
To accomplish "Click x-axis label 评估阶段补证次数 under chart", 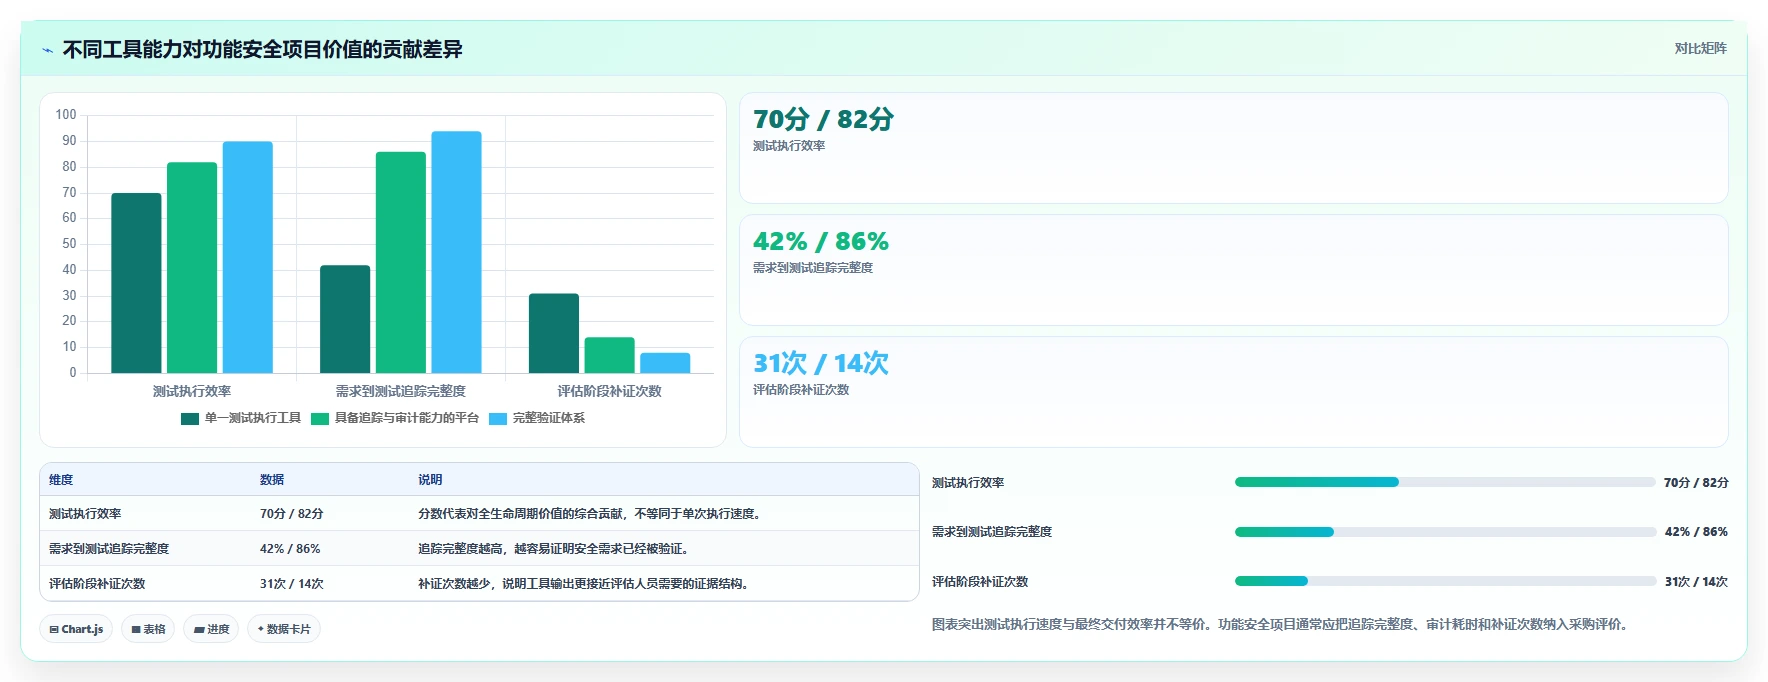I will click(610, 391).
